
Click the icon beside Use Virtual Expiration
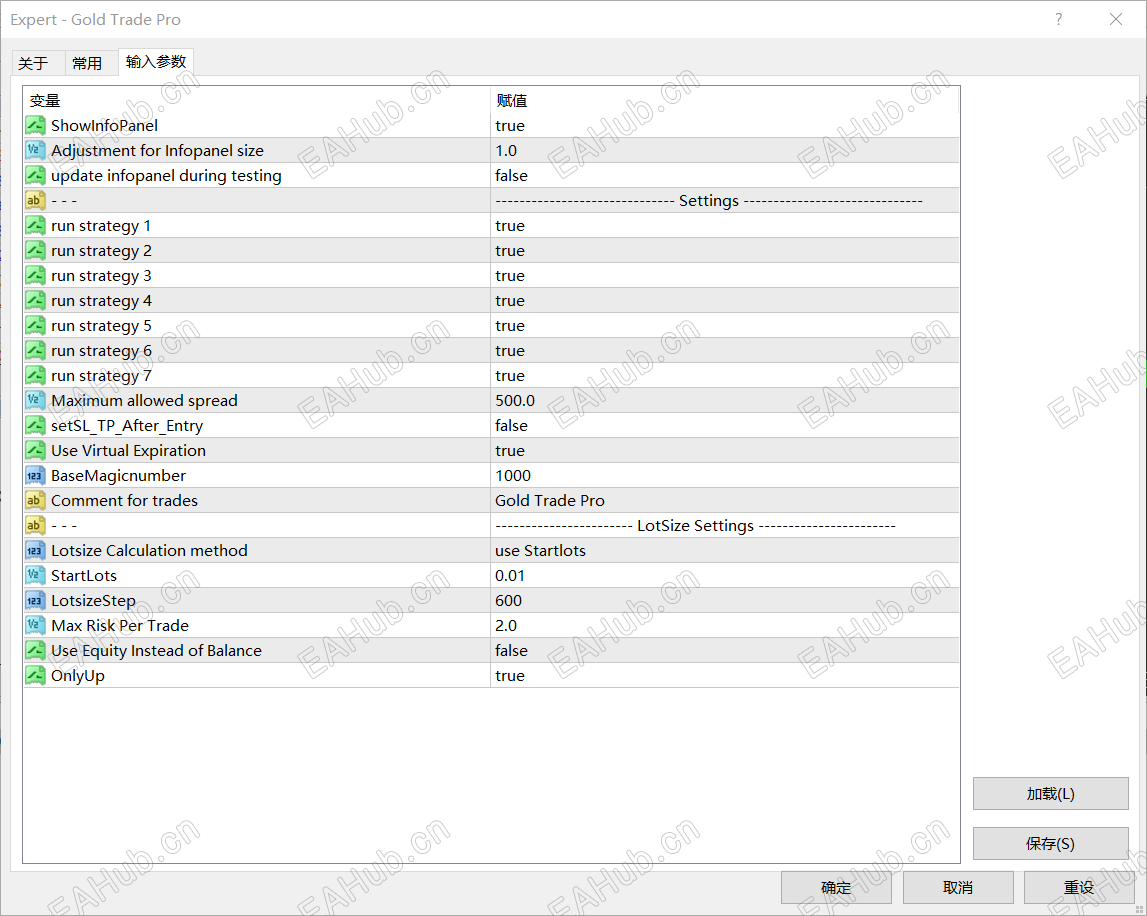pyautogui.click(x=35, y=450)
